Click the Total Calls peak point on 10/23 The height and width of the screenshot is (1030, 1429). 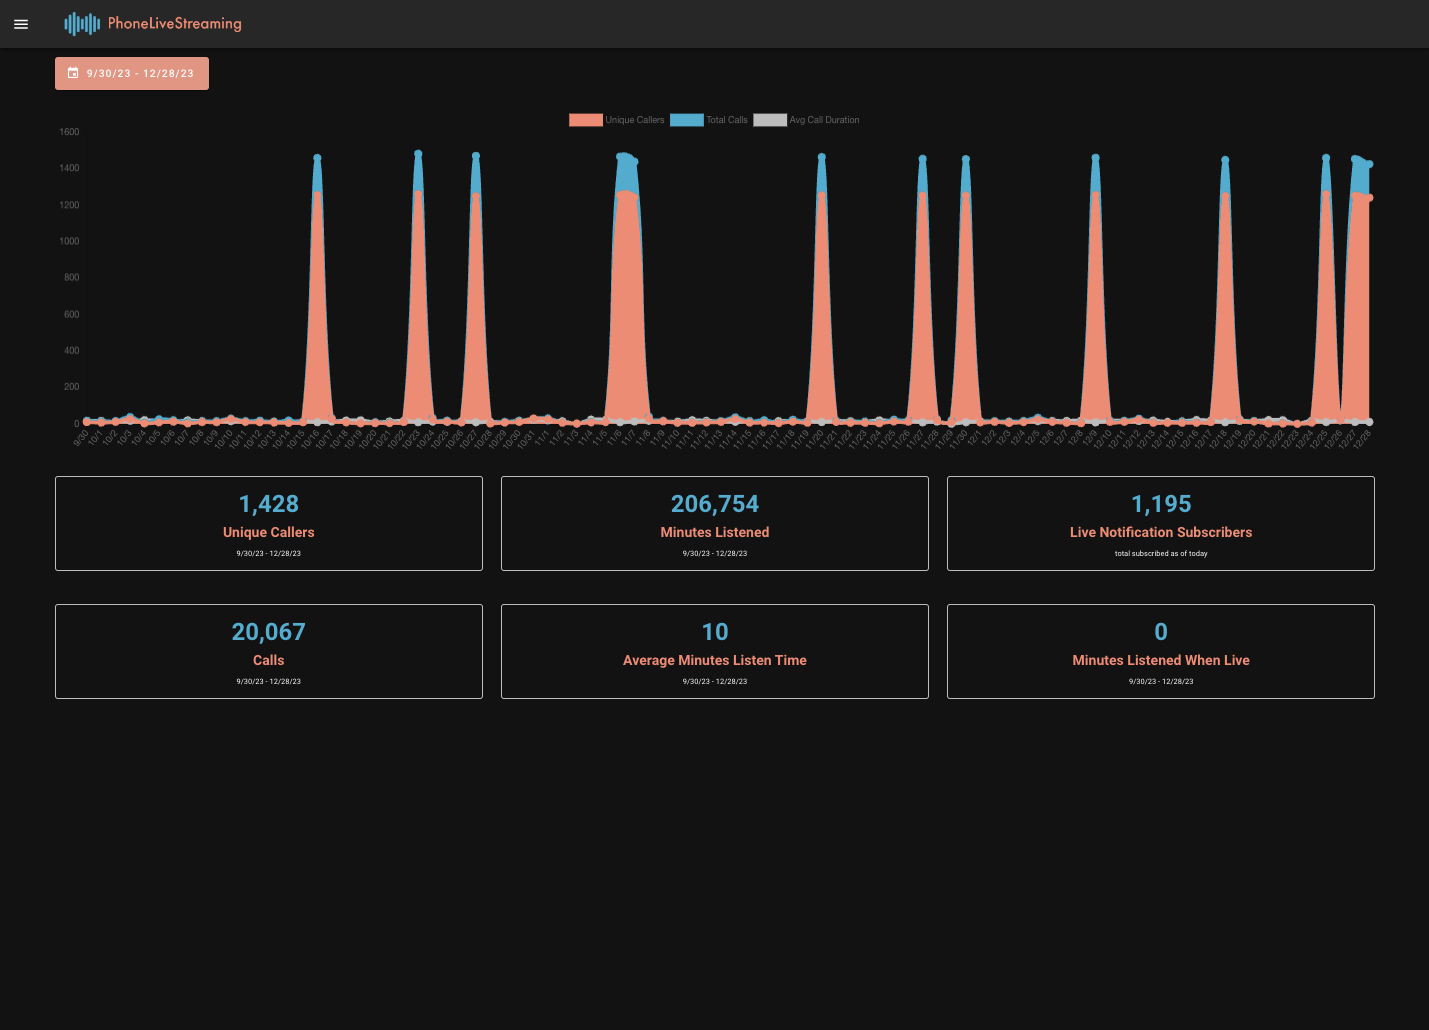pos(418,154)
